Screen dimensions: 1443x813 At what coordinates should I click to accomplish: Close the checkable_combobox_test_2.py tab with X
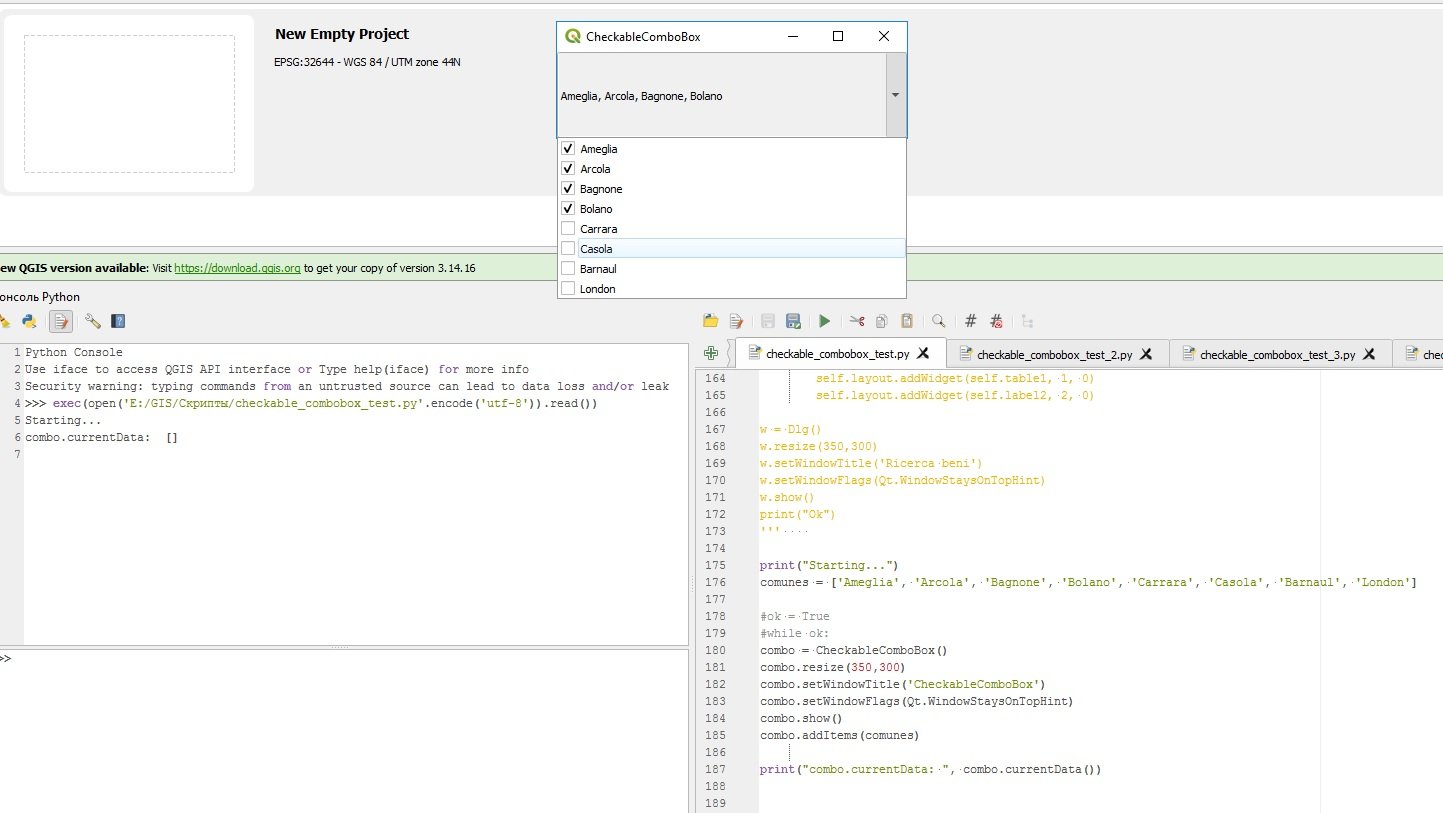(1147, 353)
